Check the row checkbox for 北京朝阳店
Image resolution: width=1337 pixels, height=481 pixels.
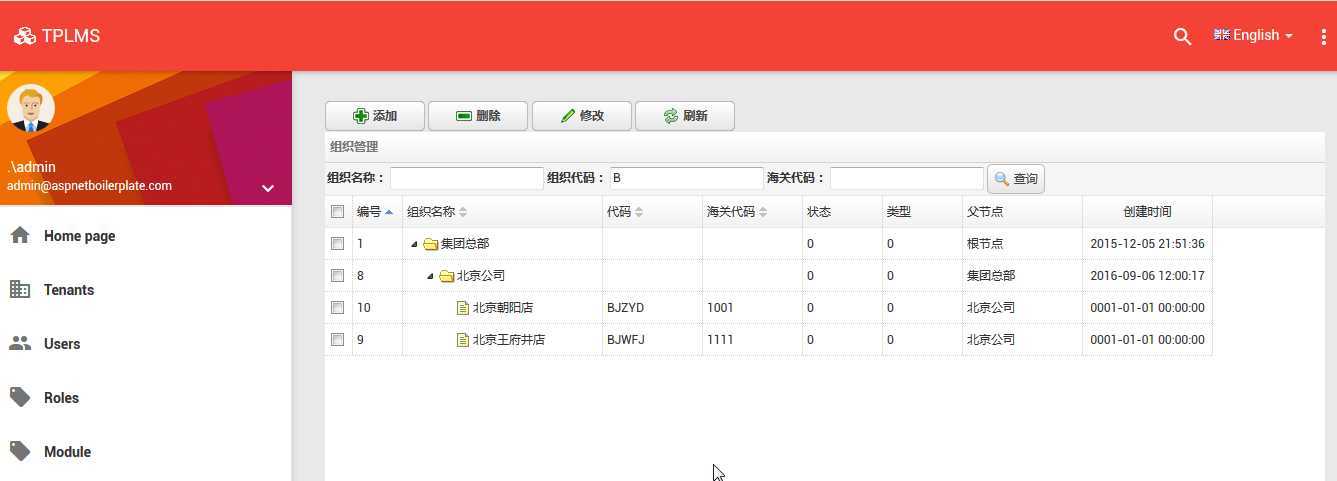point(338,308)
